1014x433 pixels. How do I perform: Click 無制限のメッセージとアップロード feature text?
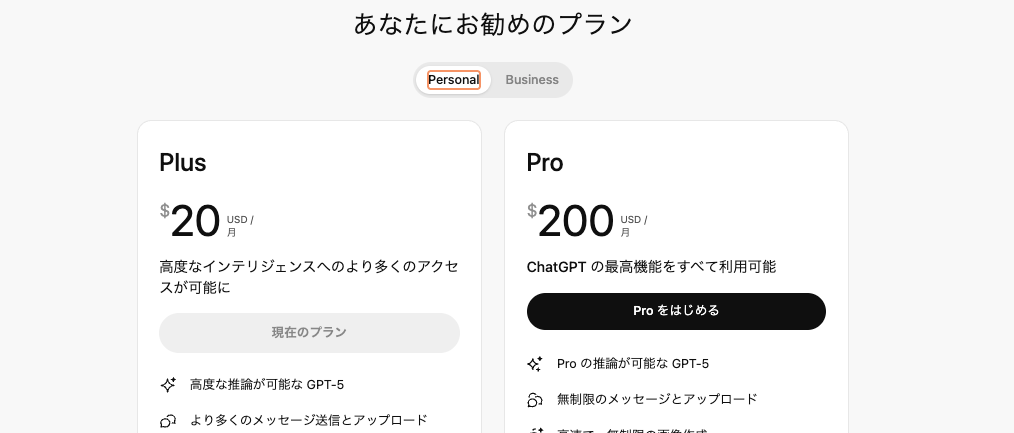tap(657, 399)
